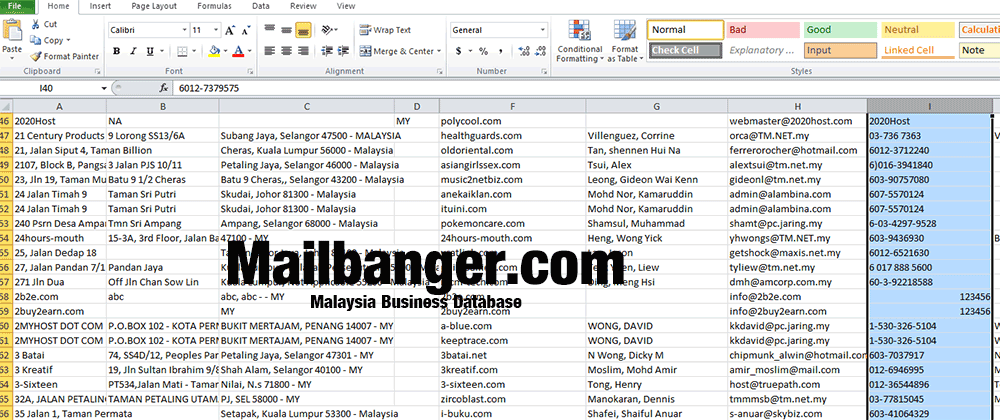
Task: Open Format as Table icon
Action: point(624,31)
